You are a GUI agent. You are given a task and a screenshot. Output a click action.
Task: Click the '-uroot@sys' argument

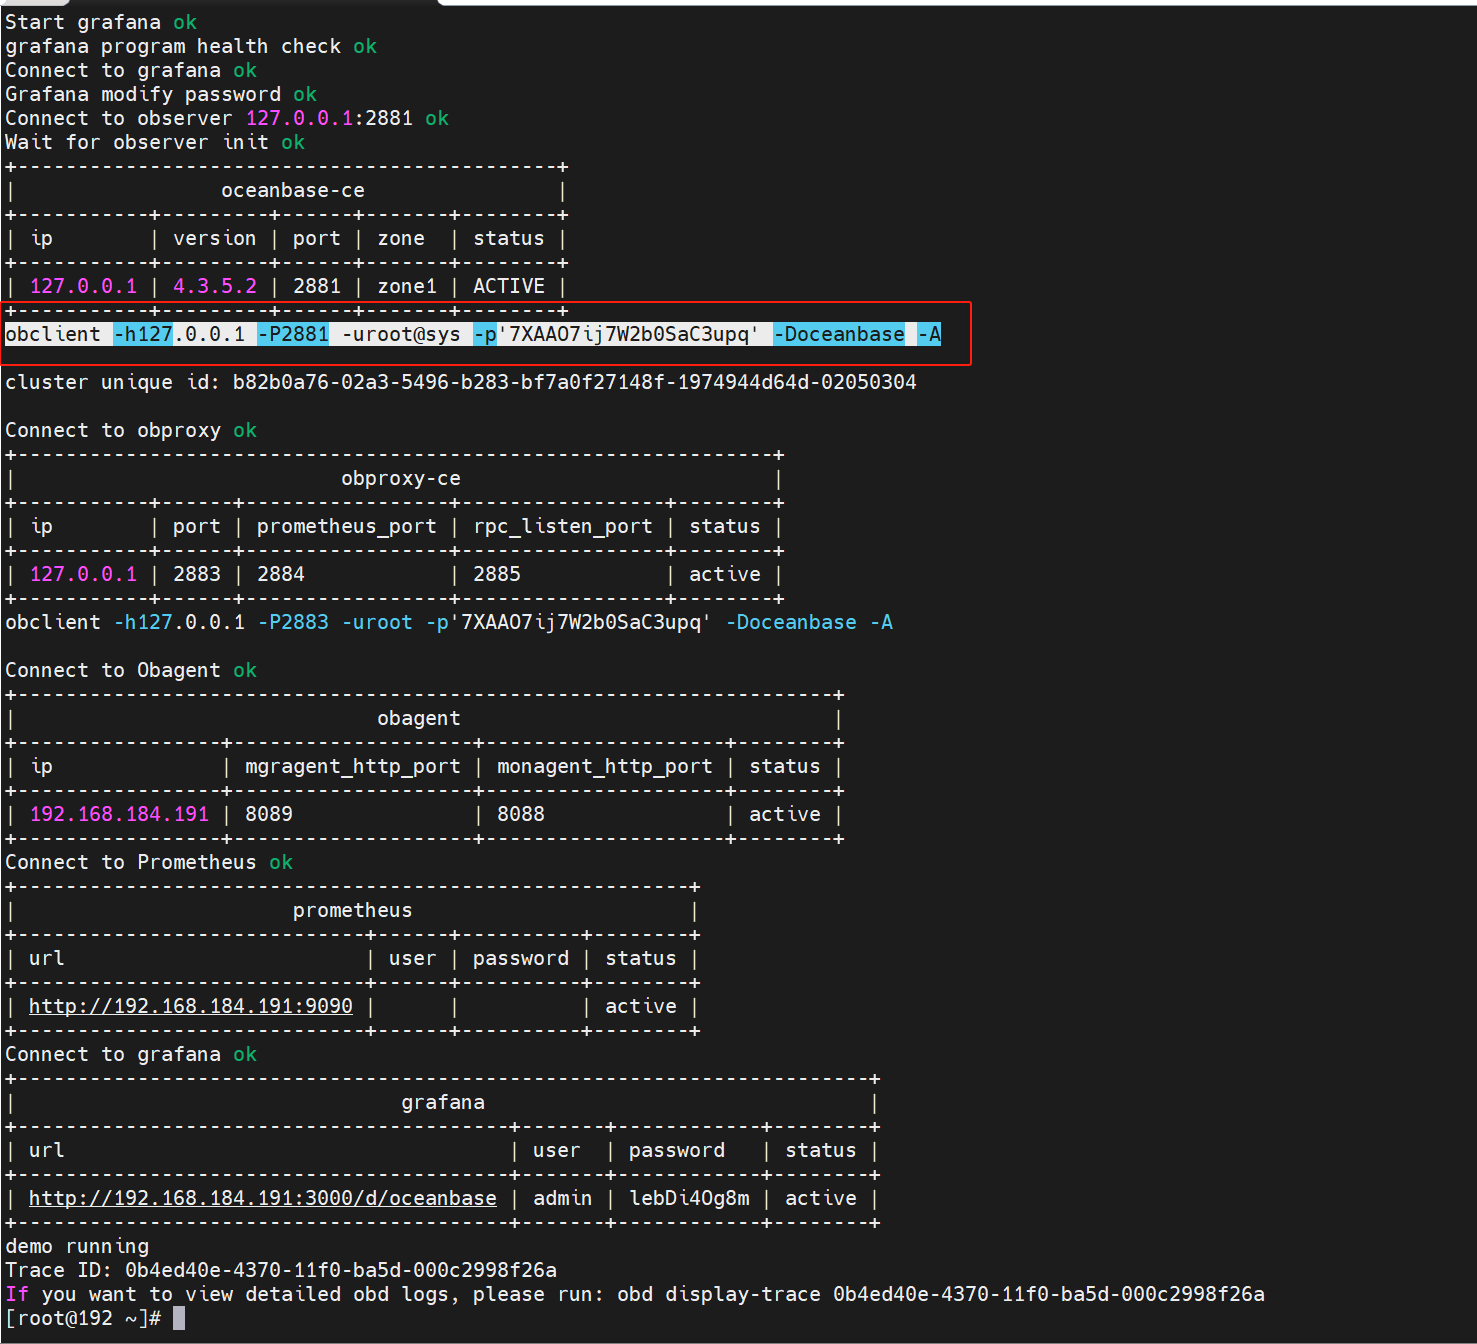tap(401, 334)
